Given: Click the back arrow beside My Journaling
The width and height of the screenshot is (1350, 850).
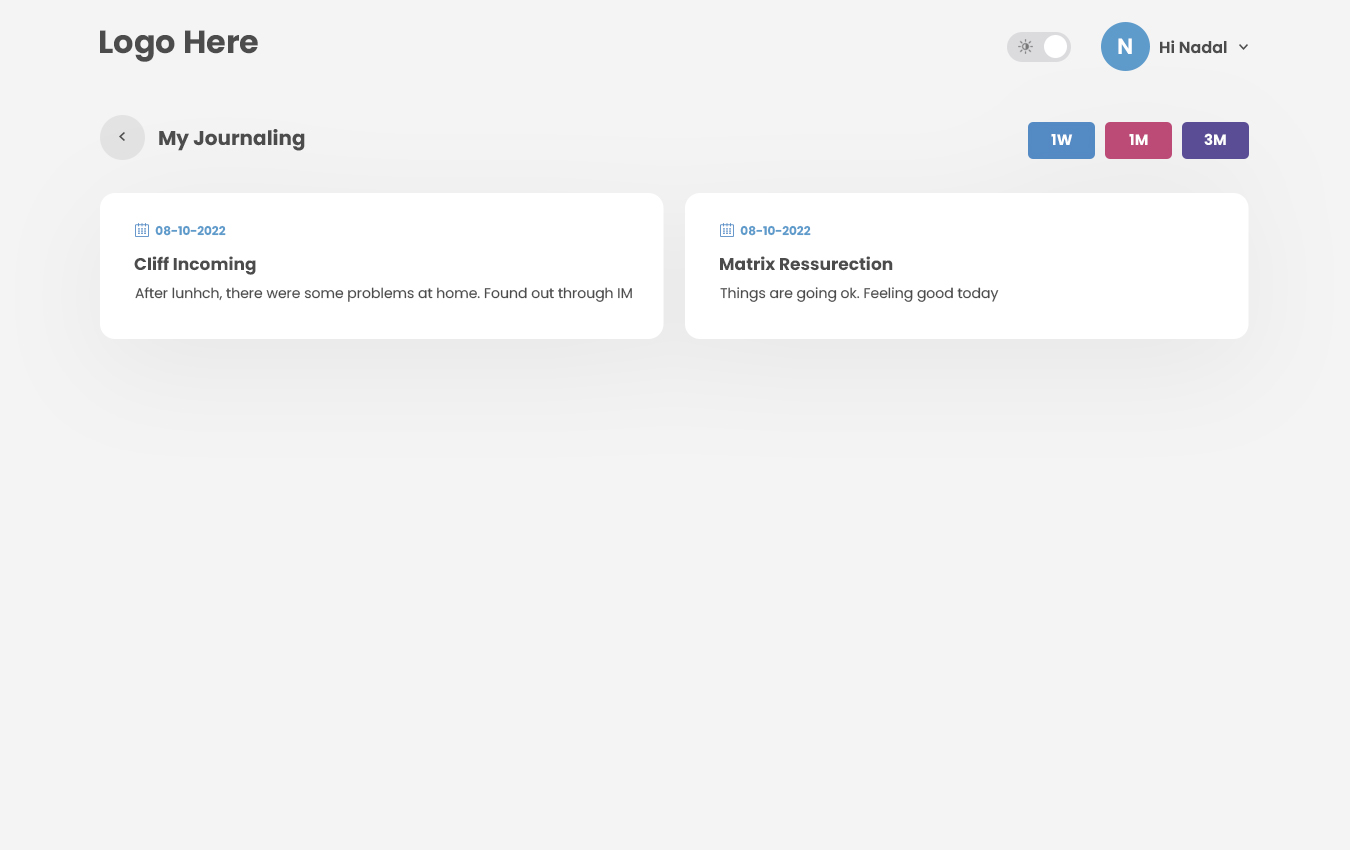Looking at the screenshot, I should click(122, 137).
